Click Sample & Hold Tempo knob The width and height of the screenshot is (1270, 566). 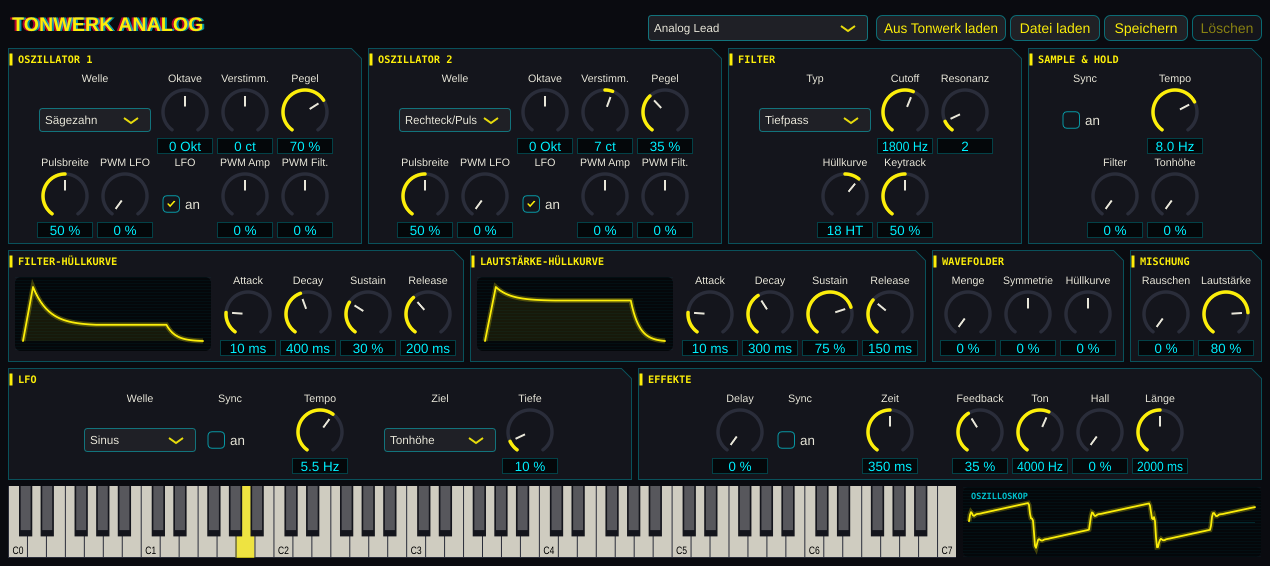(x=1175, y=112)
